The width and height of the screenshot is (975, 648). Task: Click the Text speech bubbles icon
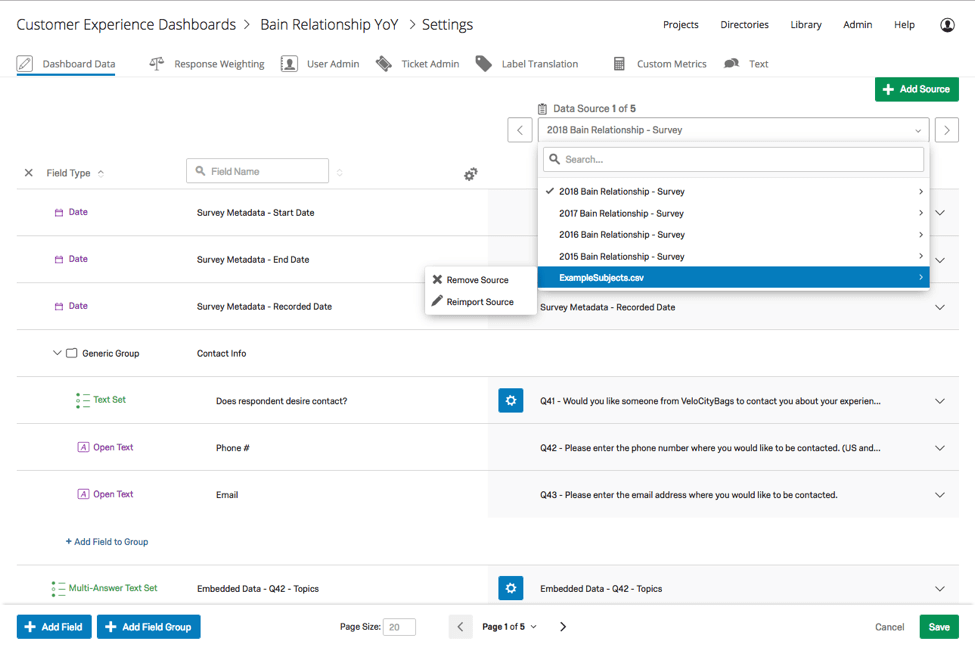tap(731, 63)
